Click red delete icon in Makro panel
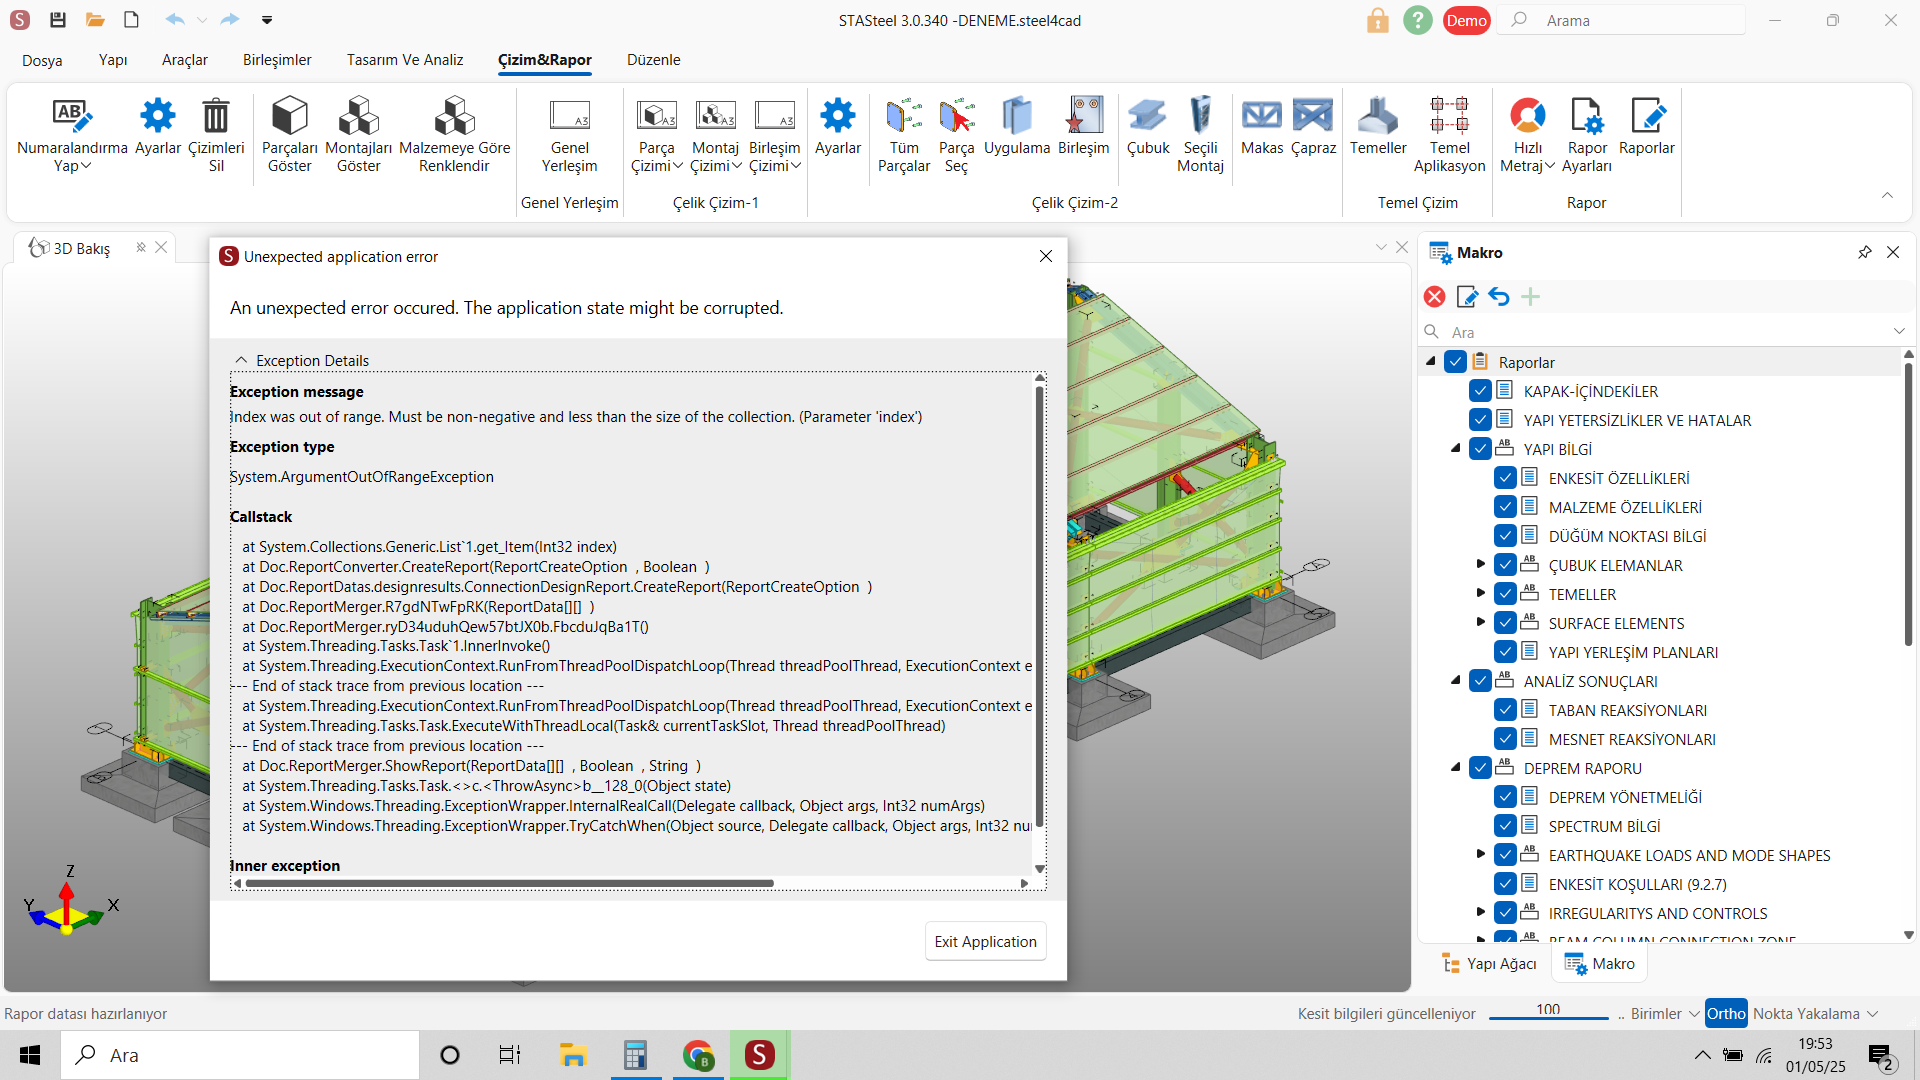This screenshot has height=1080, width=1920. coord(1435,297)
